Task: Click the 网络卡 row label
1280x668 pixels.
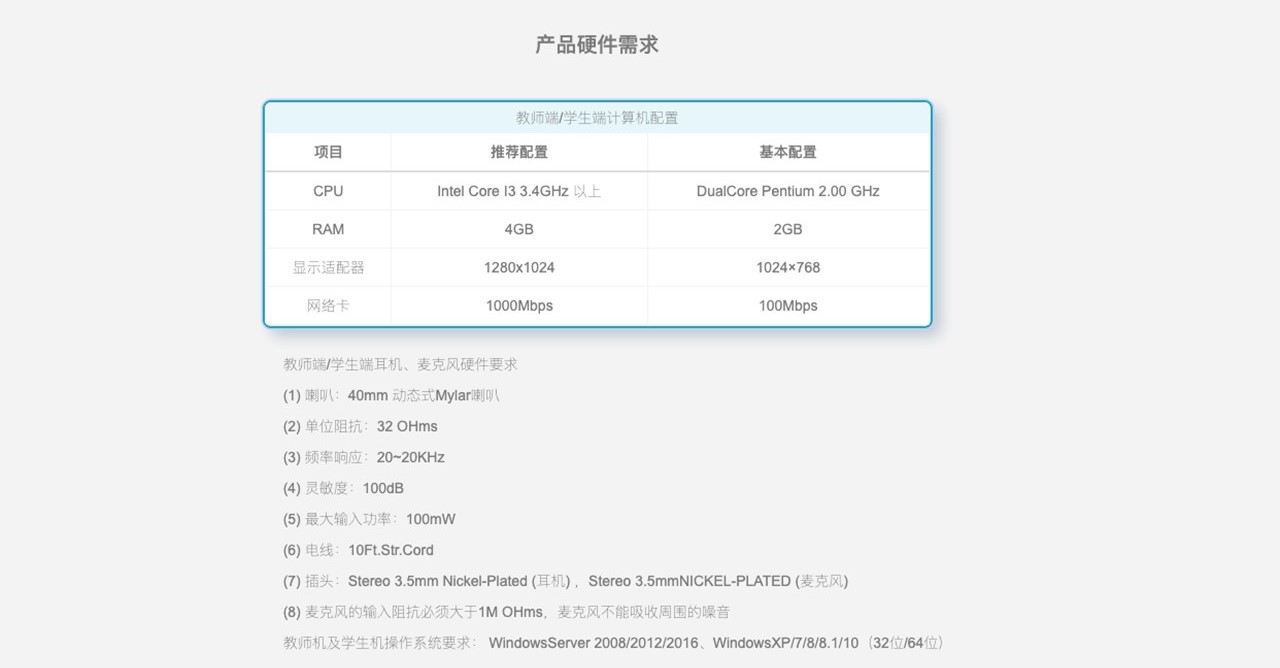Action: [328, 305]
